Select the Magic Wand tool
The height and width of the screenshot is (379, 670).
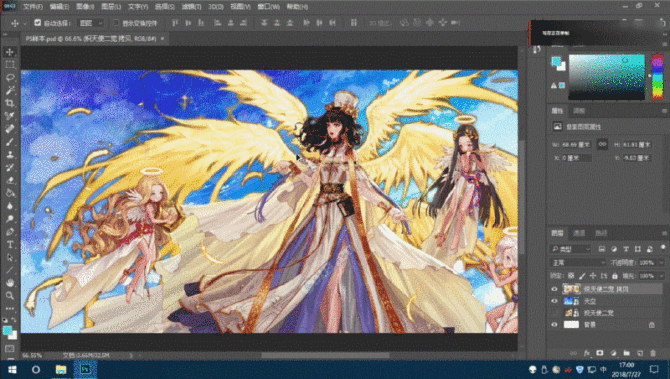pyautogui.click(x=10, y=90)
